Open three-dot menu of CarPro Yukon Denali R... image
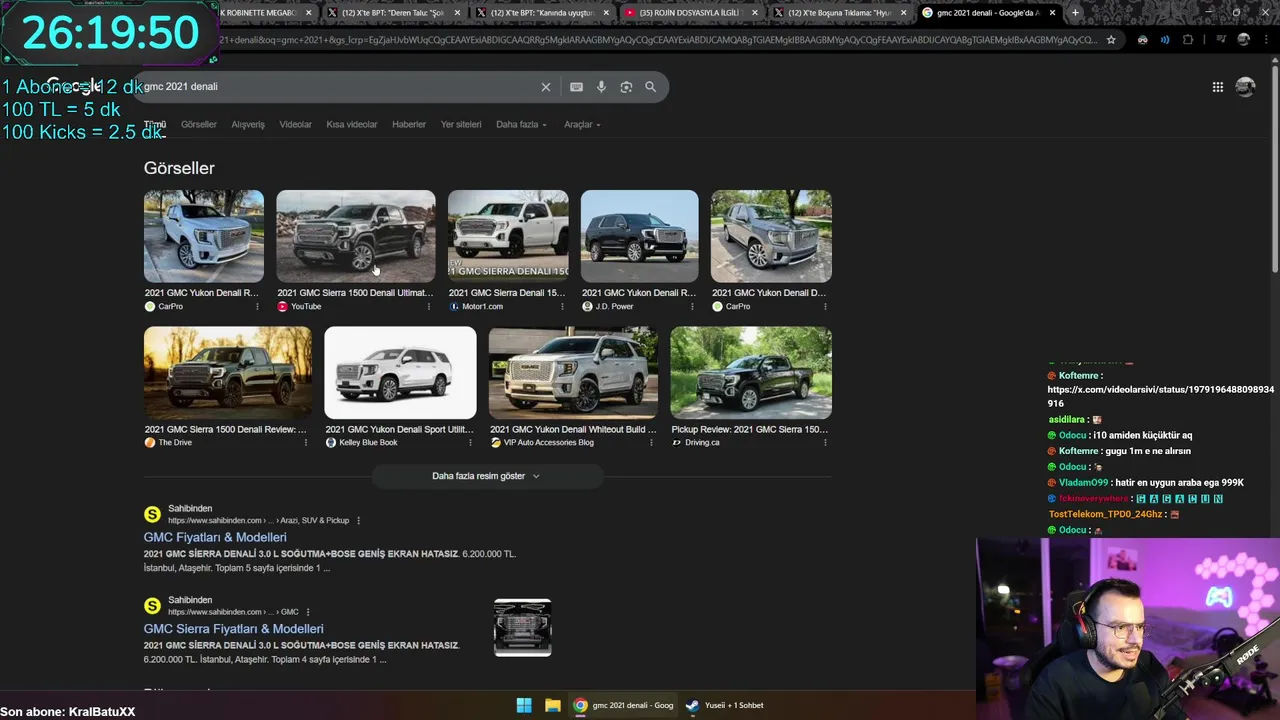Image resolution: width=1280 pixels, height=720 pixels. tap(257, 307)
